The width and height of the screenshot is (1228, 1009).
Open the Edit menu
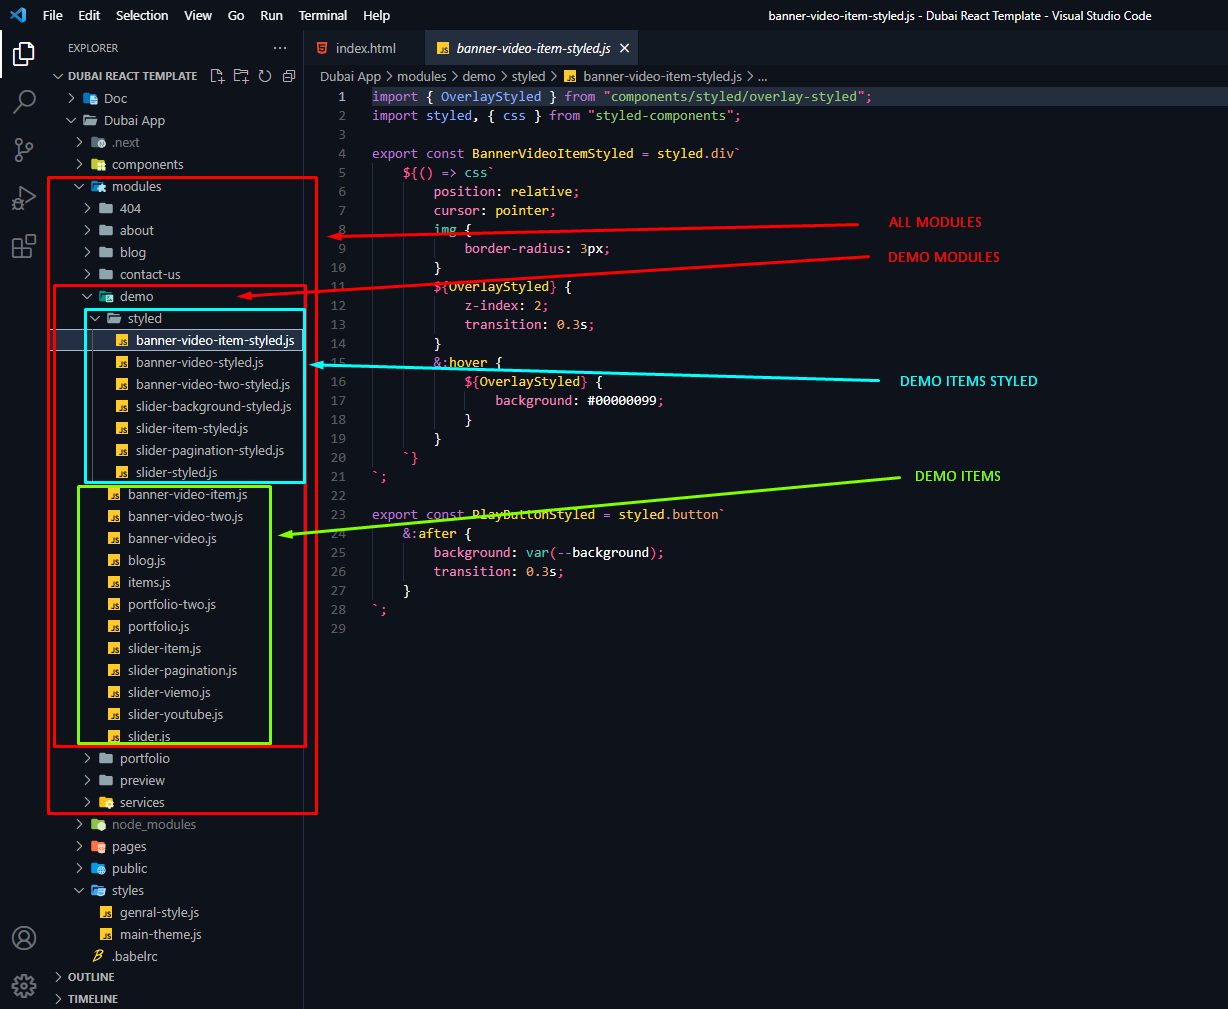[x=89, y=15]
